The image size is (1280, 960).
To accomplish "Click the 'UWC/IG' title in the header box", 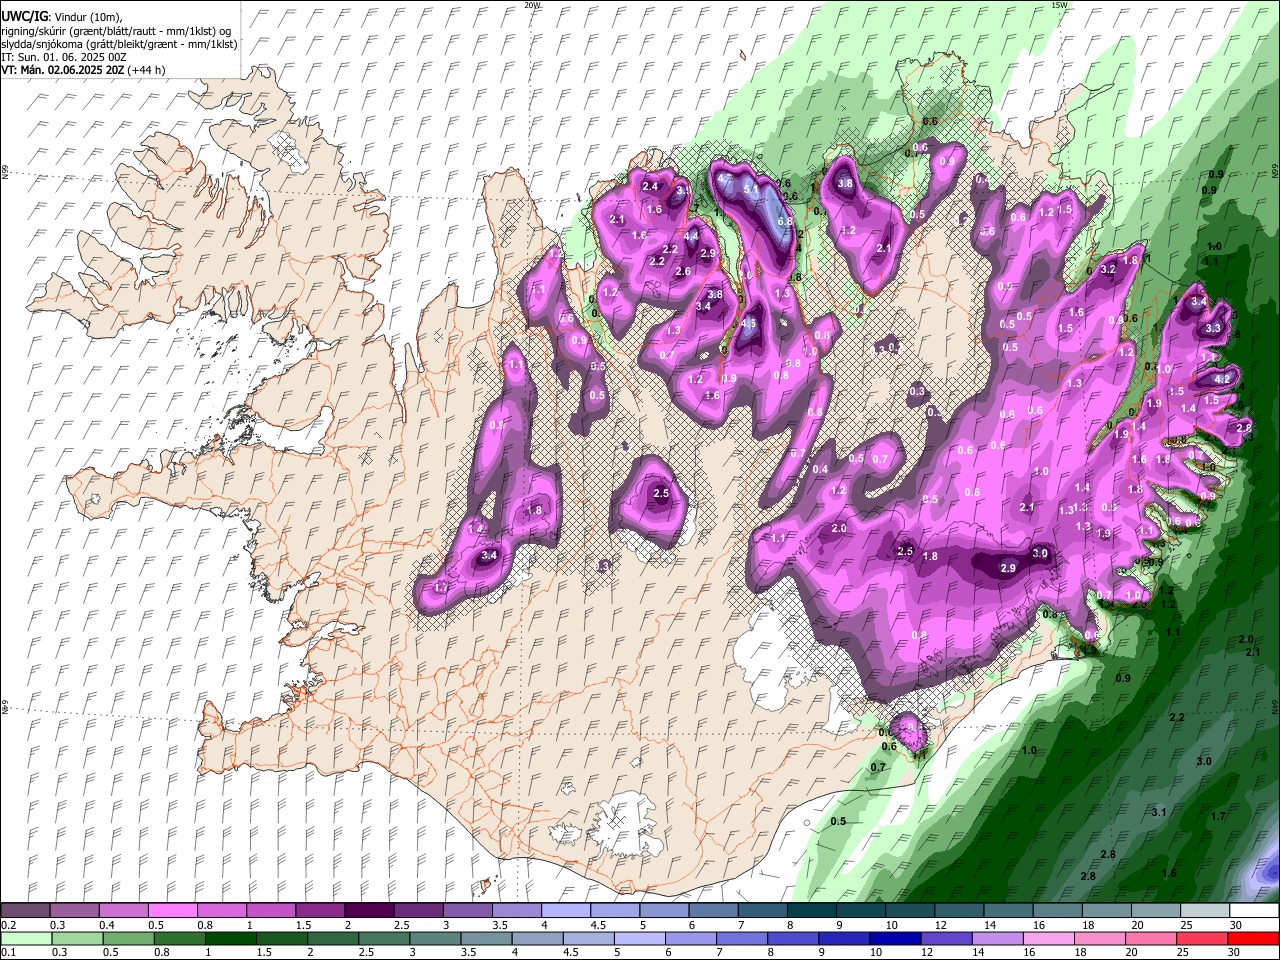I will coord(23,16).
